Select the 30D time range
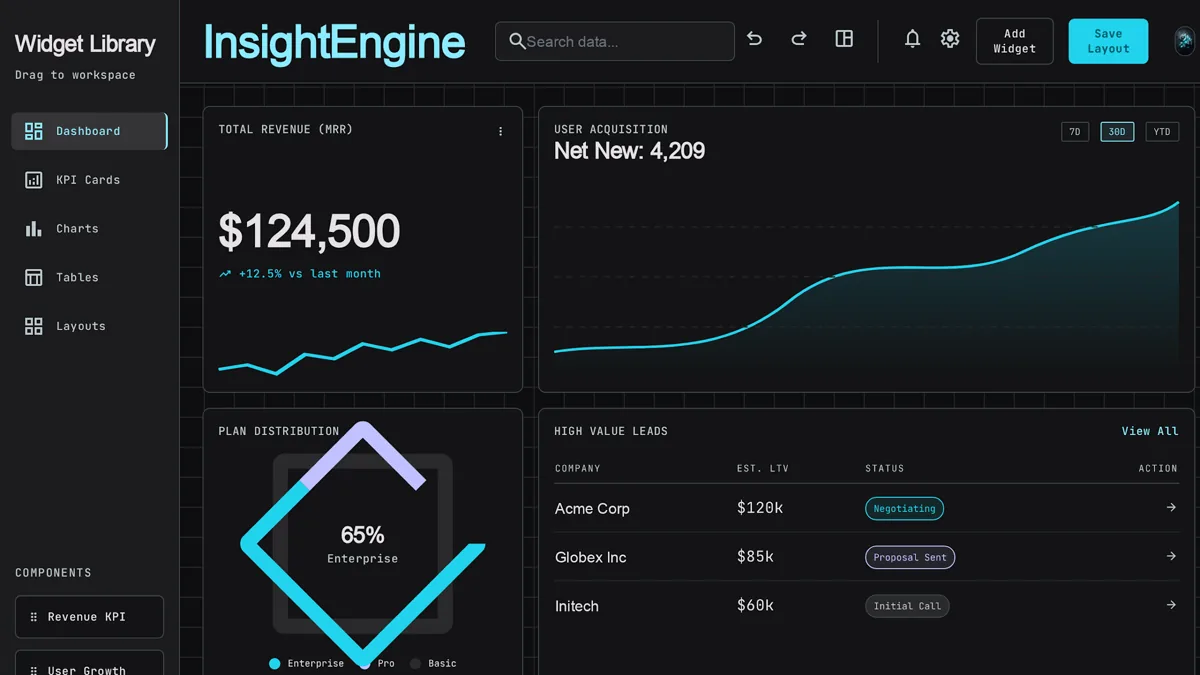Image resolution: width=1200 pixels, height=675 pixels. tap(1117, 132)
